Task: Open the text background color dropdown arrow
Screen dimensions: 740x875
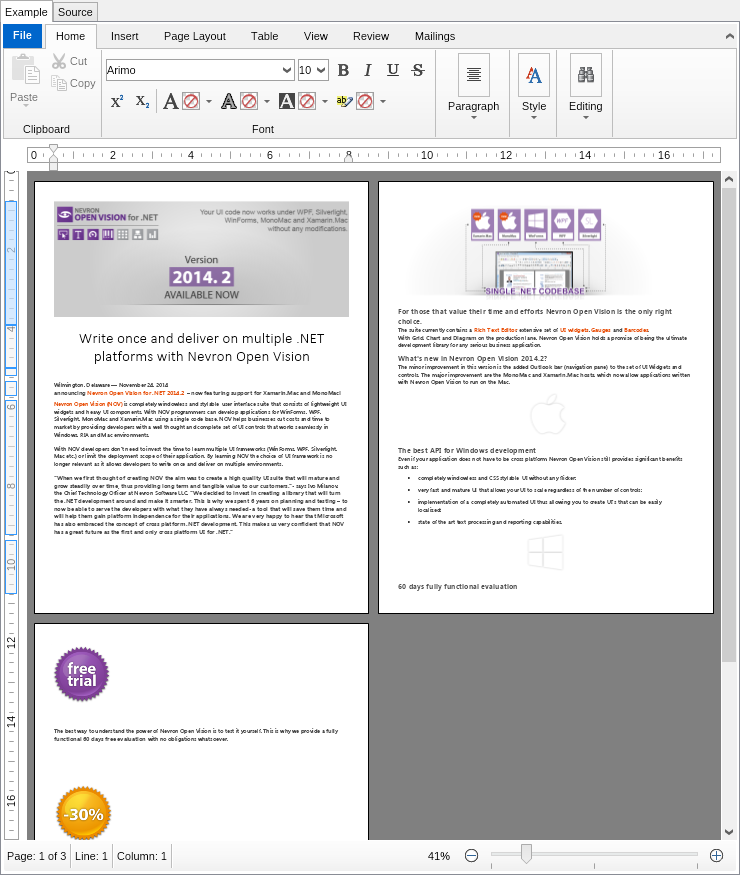Action: click(x=325, y=102)
